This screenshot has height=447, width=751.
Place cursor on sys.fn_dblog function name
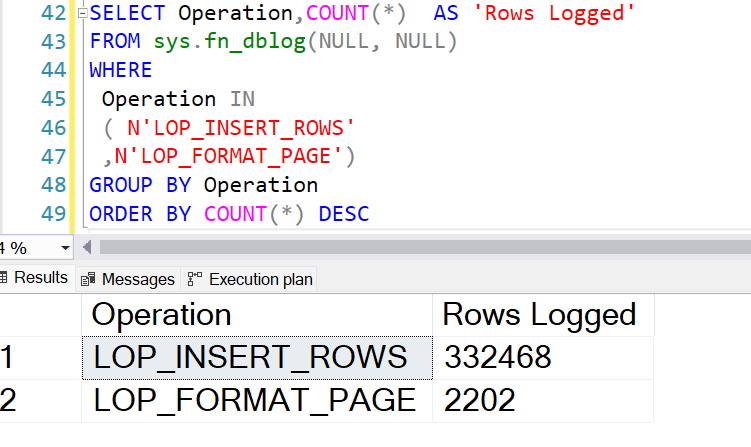[x=229, y=42]
